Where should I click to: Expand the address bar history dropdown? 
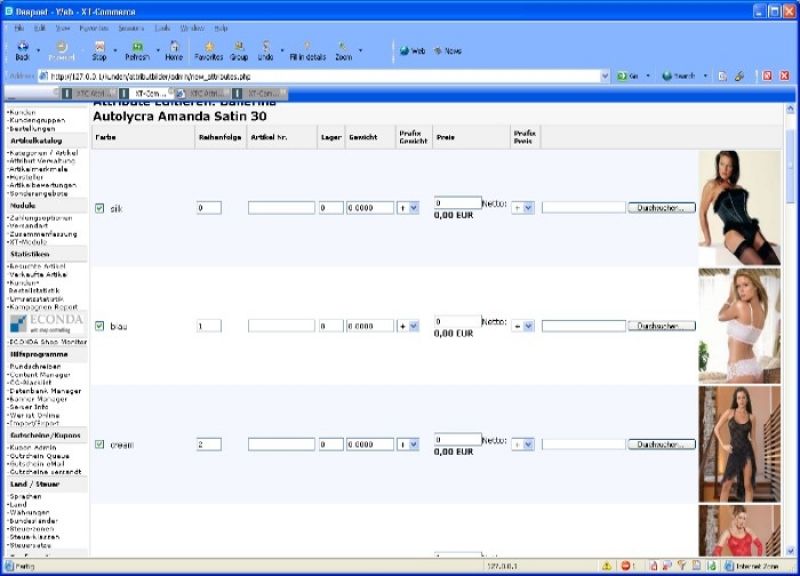(x=605, y=76)
